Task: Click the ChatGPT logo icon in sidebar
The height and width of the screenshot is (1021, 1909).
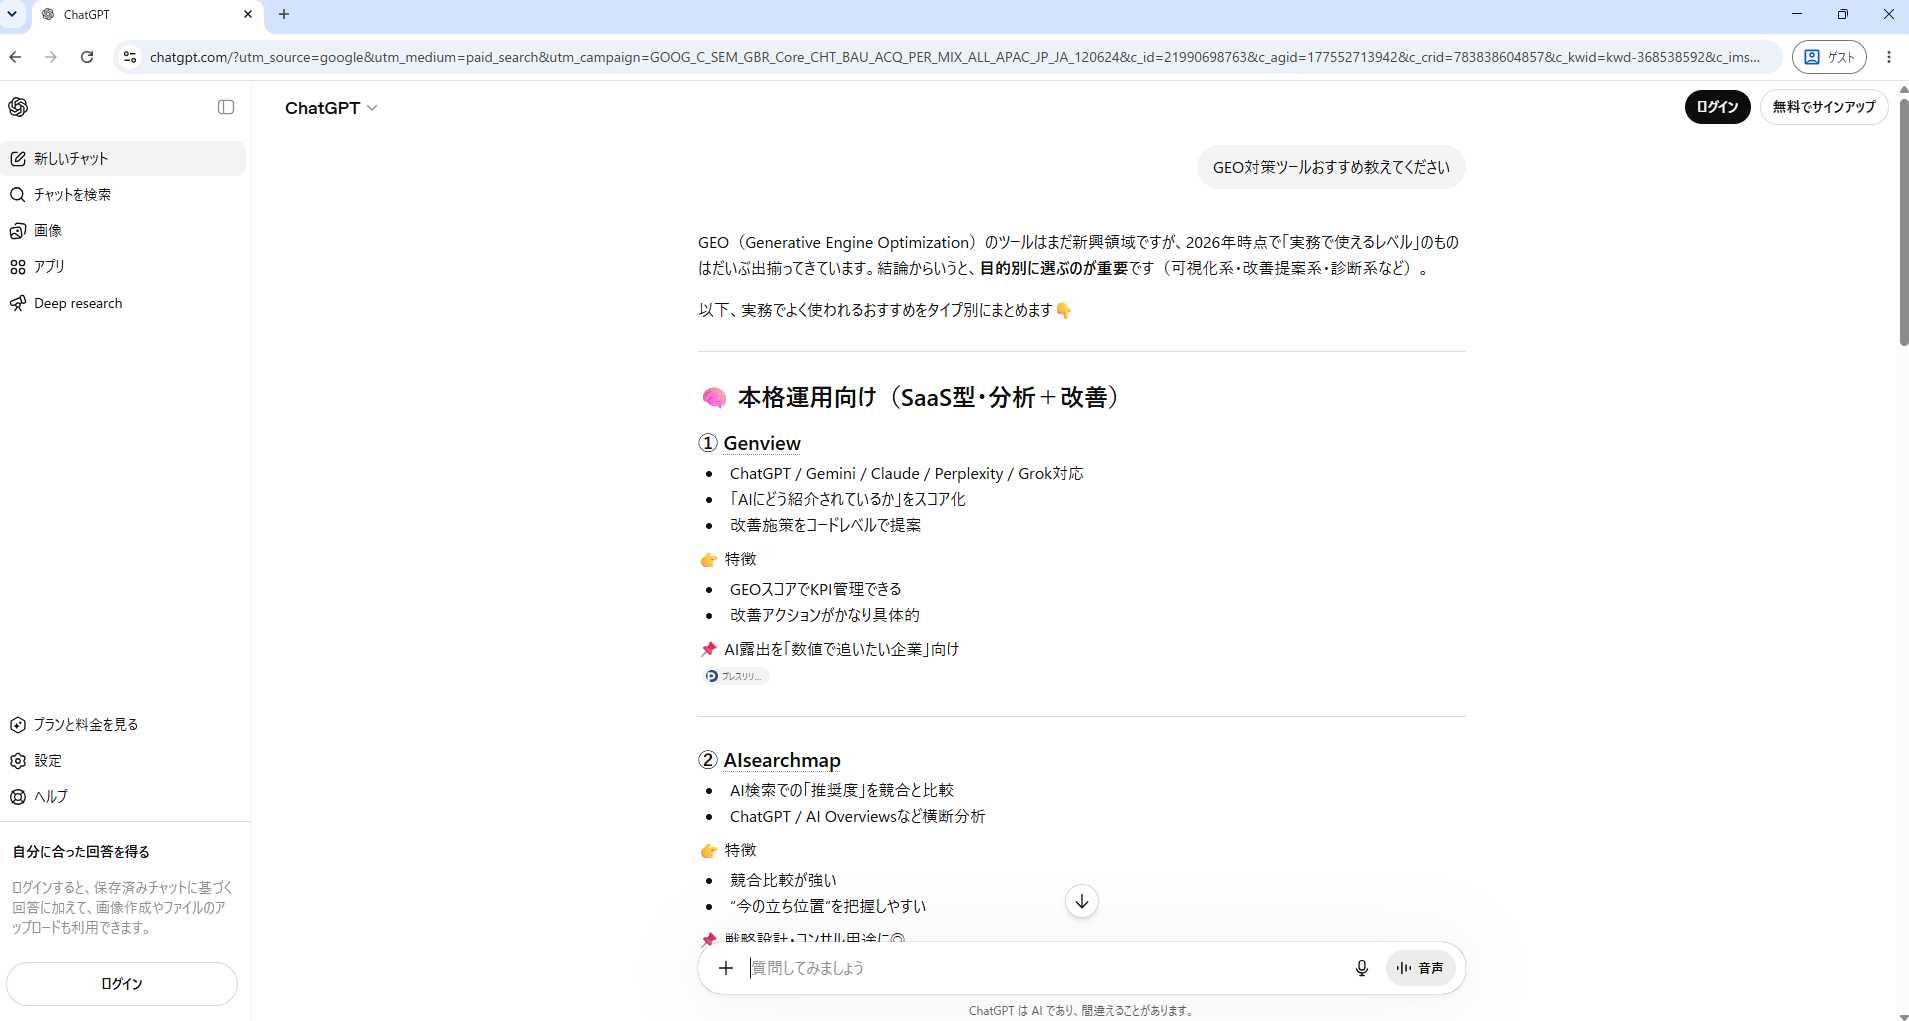Action: pos(18,107)
